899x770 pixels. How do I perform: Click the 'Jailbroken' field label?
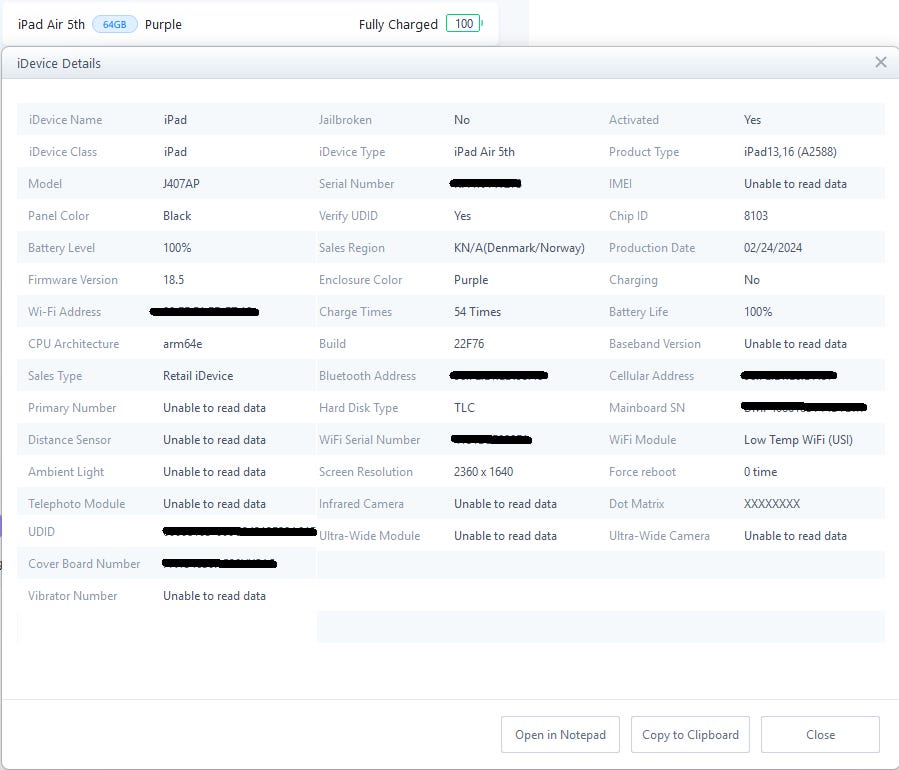[x=345, y=120]
